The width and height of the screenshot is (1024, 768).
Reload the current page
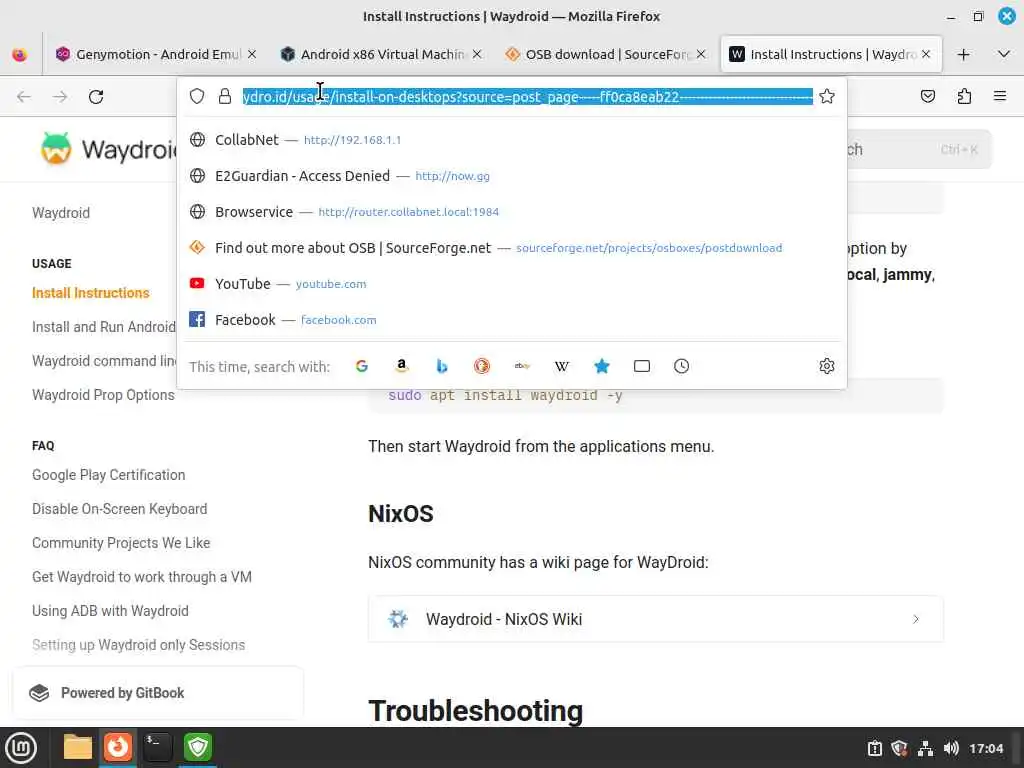coord(96,97)
